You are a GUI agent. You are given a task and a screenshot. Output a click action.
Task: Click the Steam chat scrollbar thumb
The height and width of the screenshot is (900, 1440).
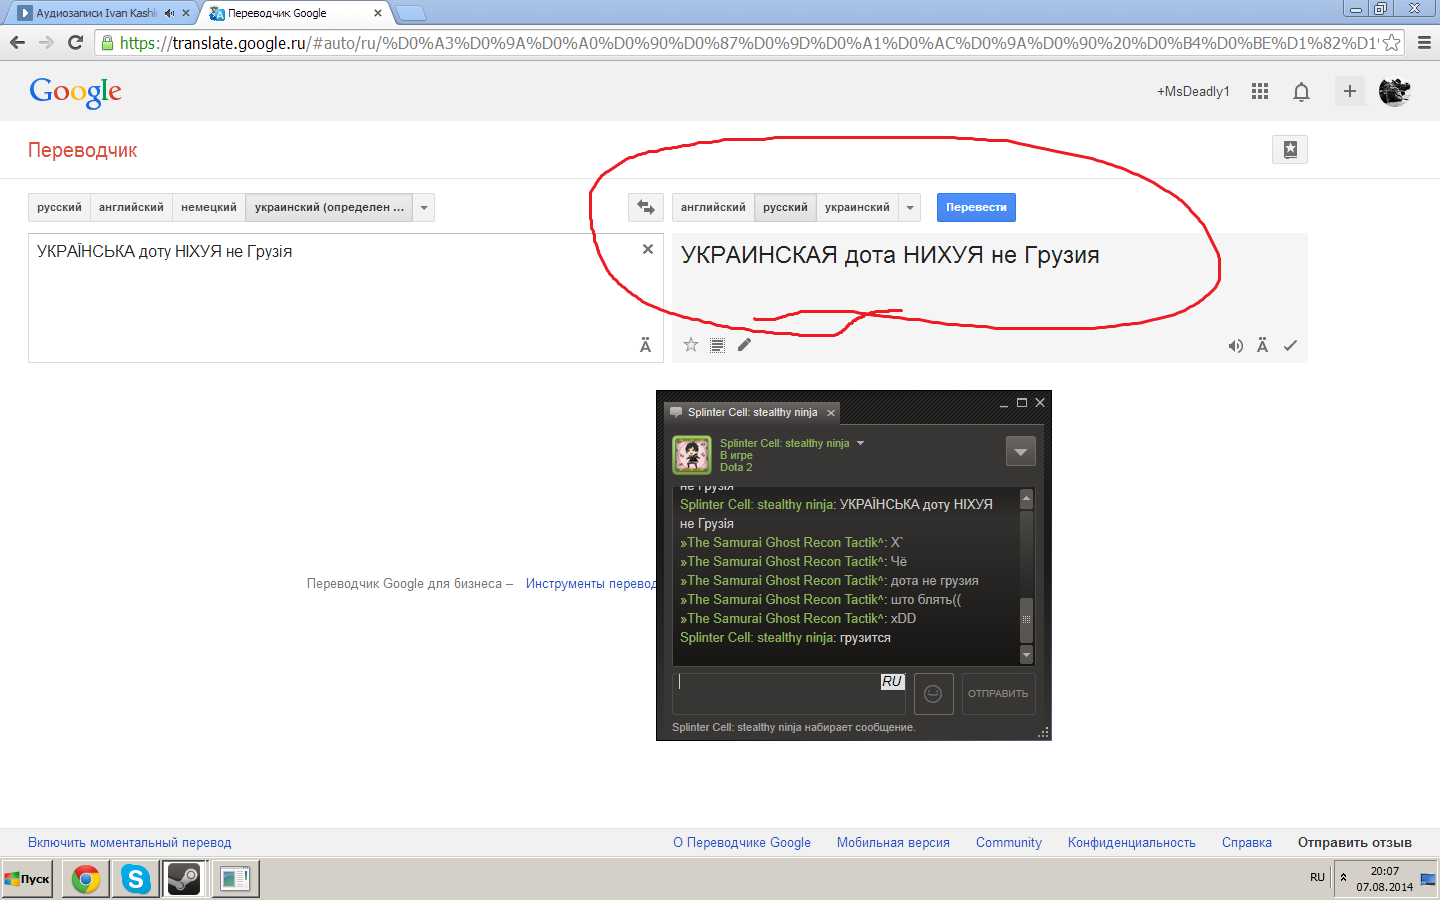(1026, 618)
